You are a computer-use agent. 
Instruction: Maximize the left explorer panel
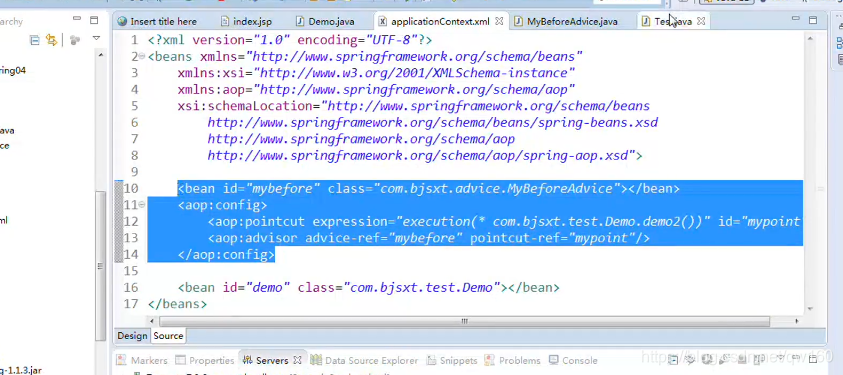click(94, 20)
